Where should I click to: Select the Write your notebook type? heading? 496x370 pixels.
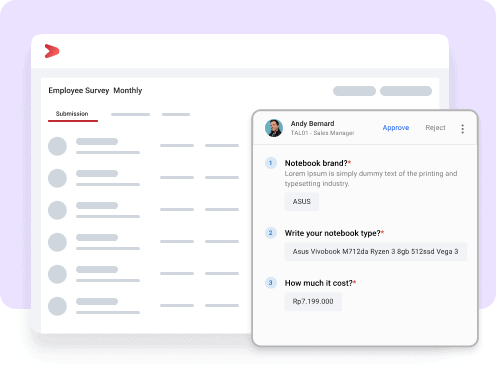[334, 233]
